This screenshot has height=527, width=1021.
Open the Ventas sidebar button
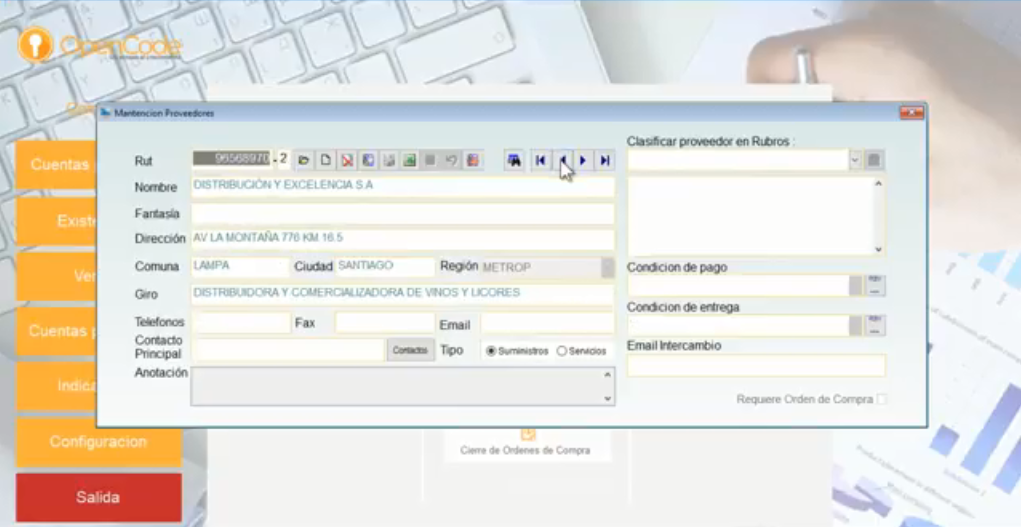click(x=56, y=276)
